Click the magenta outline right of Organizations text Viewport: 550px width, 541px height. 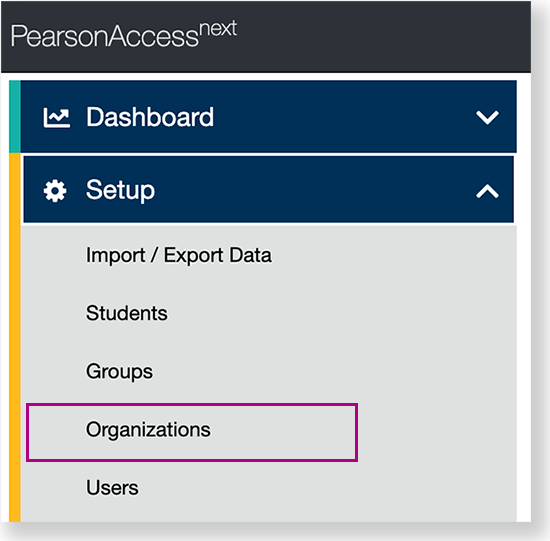pyautogui.click(x=356, y=432)
